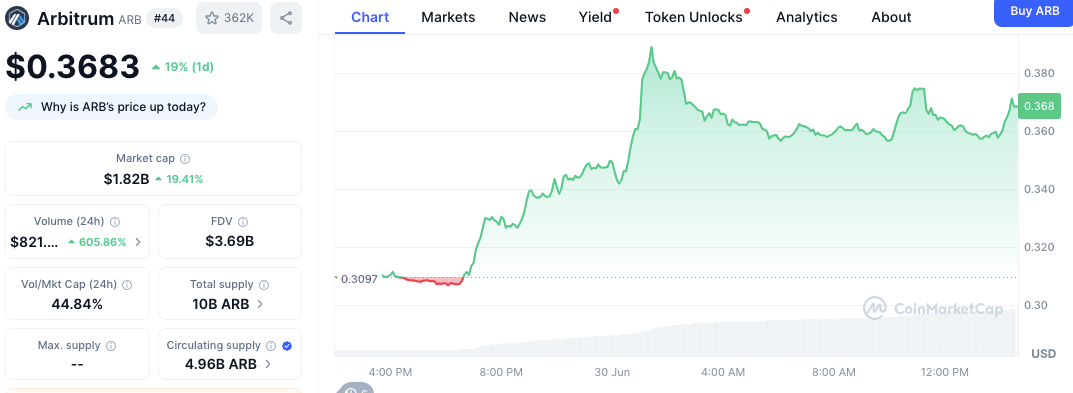Click the 0.368 current price label
The height and width of the screenshot is (393, 1073).
(x=1039, y=106)
